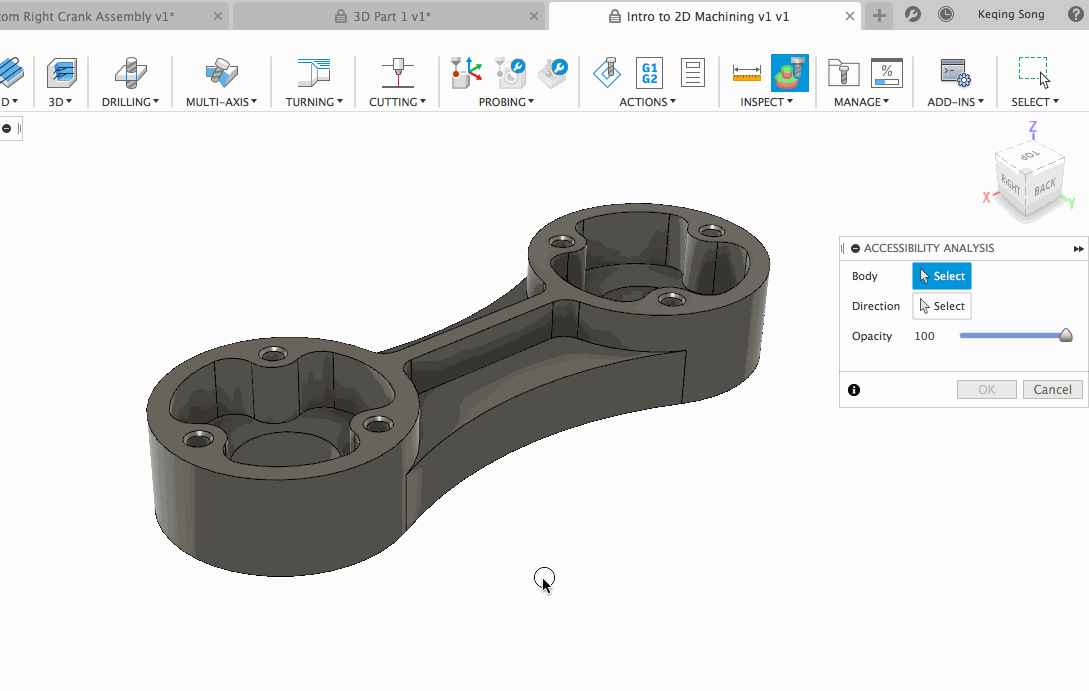Click the info button in the dialog
Image resolution: width=1089 pixels, height=691 pixels.
click(x=854, y=390)
